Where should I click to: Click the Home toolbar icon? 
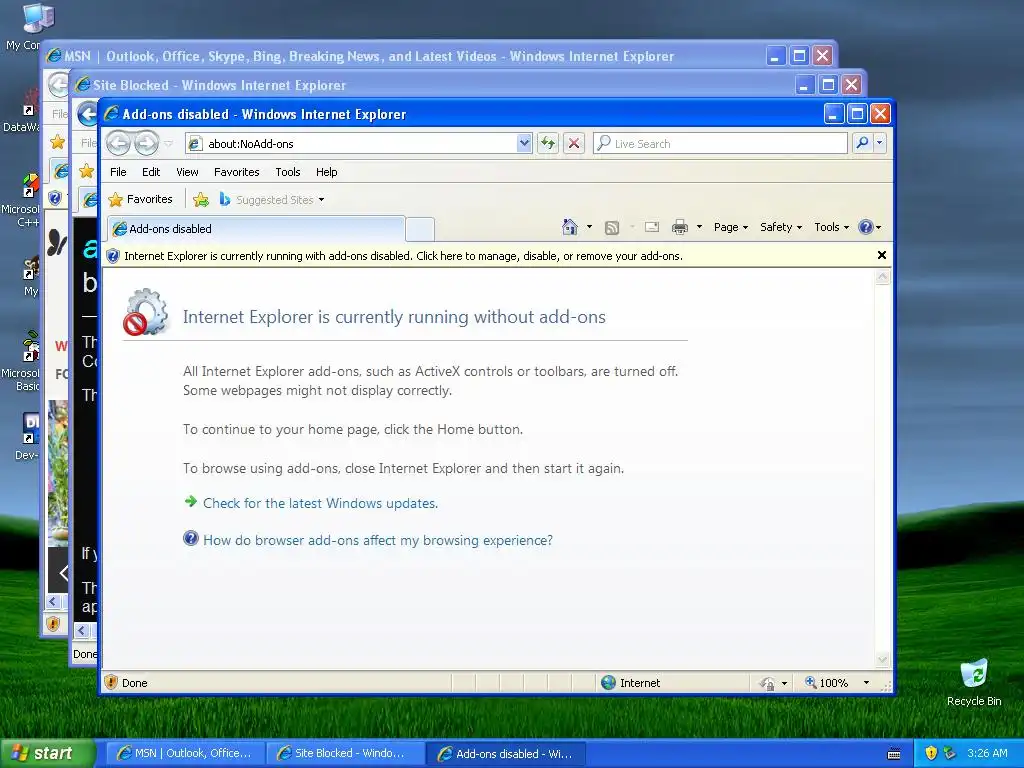(x=569, y=227)
